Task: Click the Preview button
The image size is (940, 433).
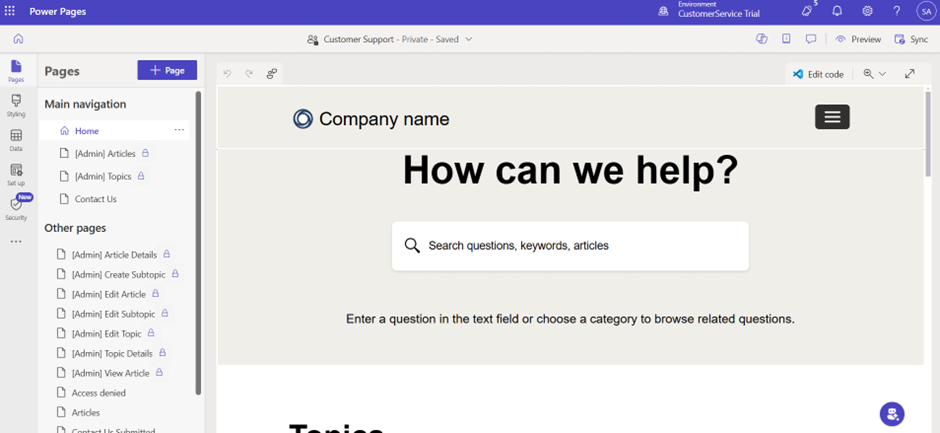Action: (858, 39)
